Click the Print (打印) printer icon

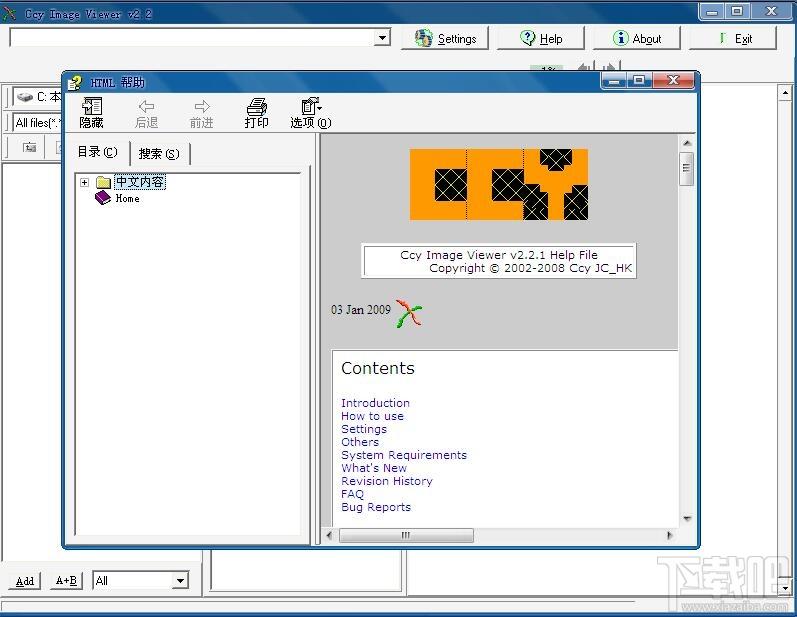coord(257,107)
